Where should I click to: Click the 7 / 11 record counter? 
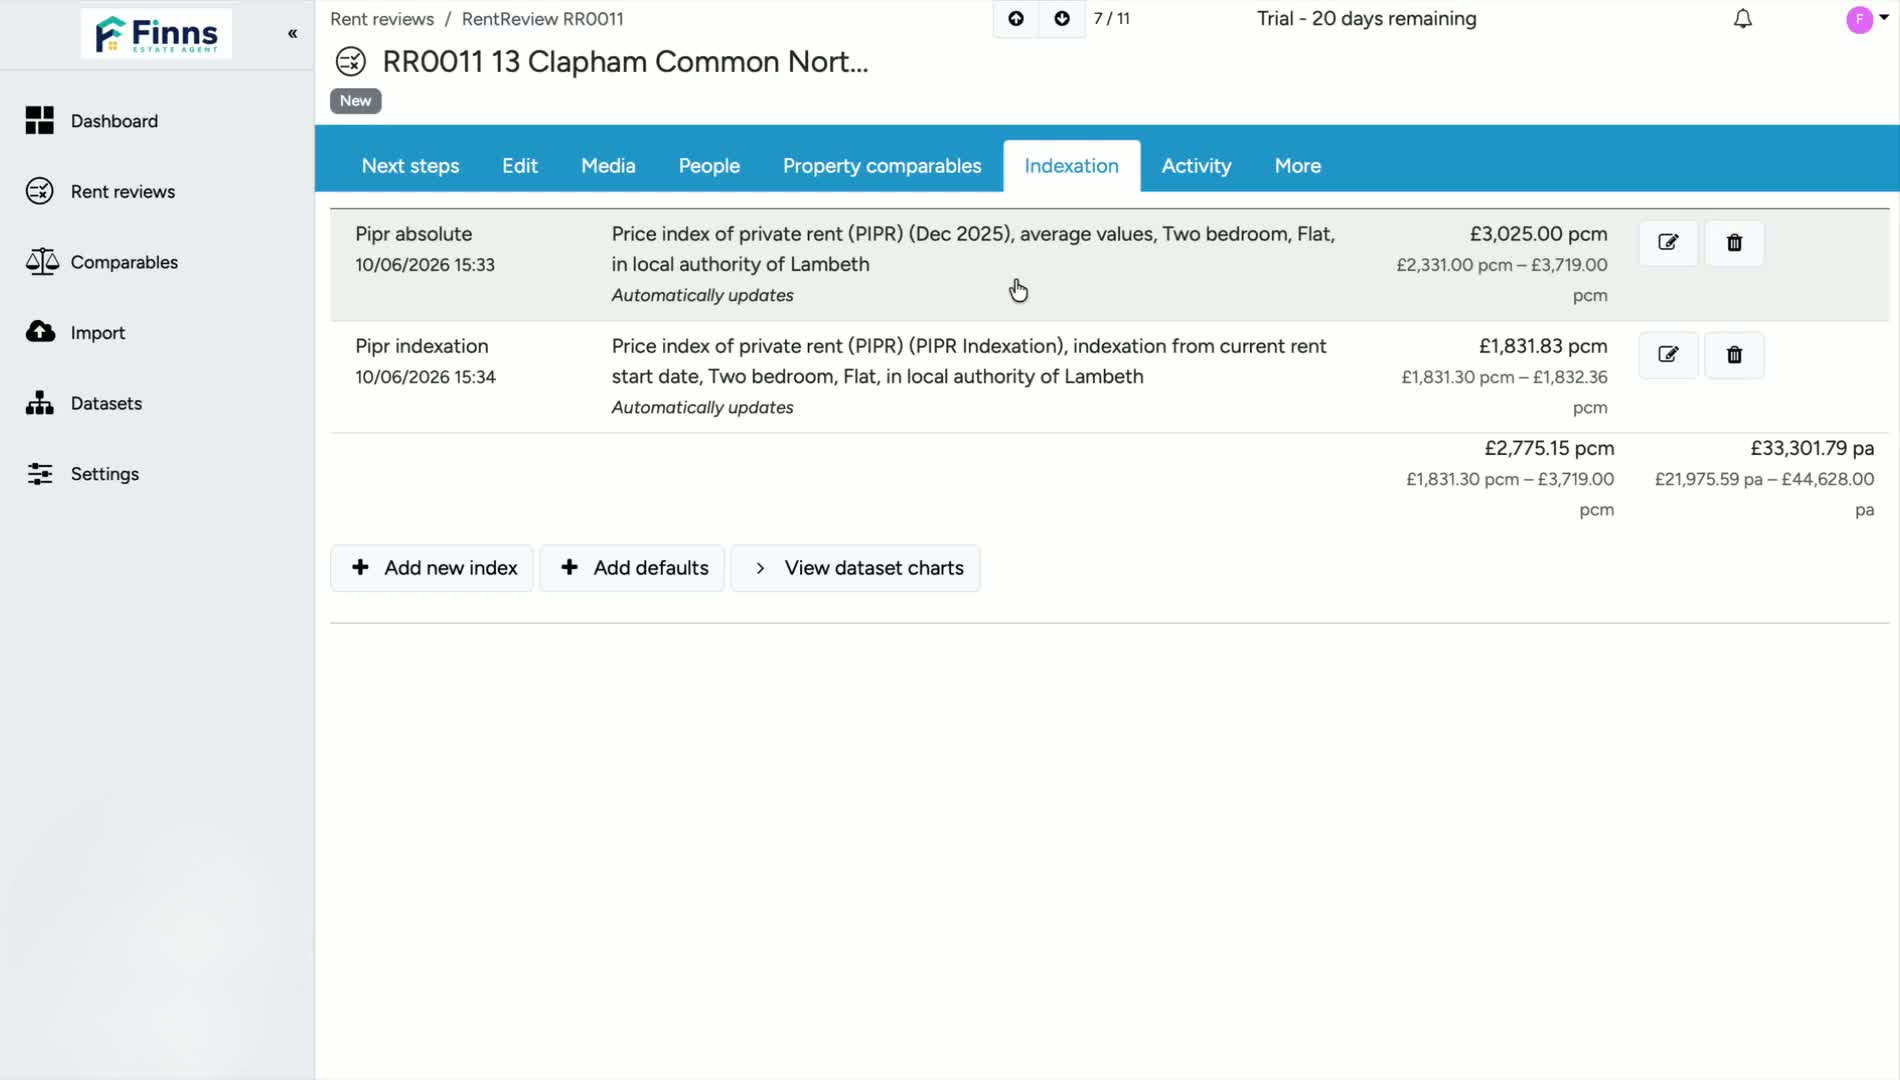click(1112, 19)
